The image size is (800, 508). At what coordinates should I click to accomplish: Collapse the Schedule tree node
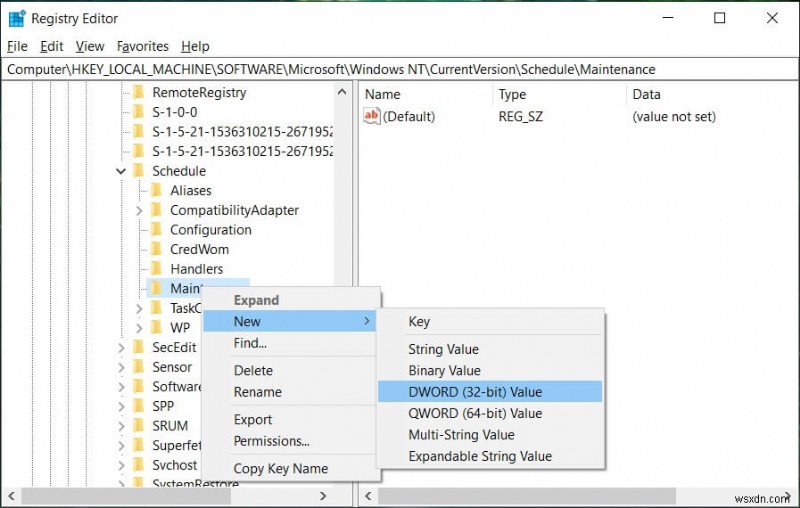[x=121, y=171]
